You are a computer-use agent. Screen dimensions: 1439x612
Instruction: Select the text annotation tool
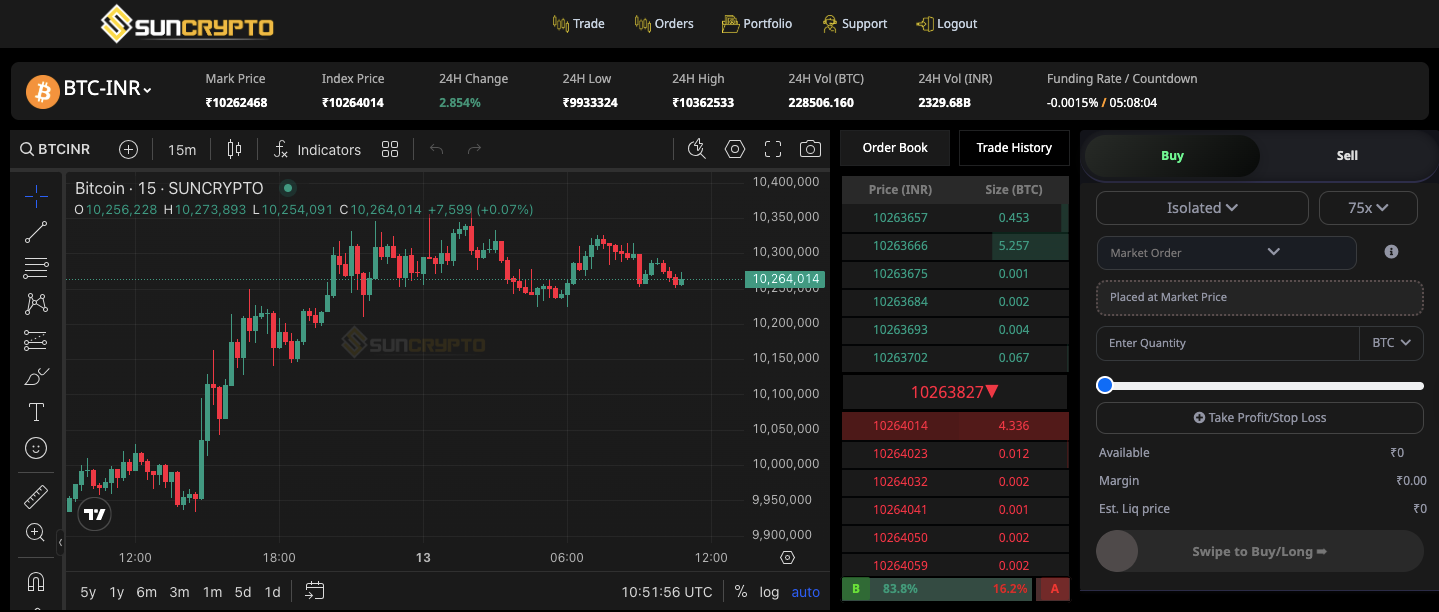coord(36,412)
